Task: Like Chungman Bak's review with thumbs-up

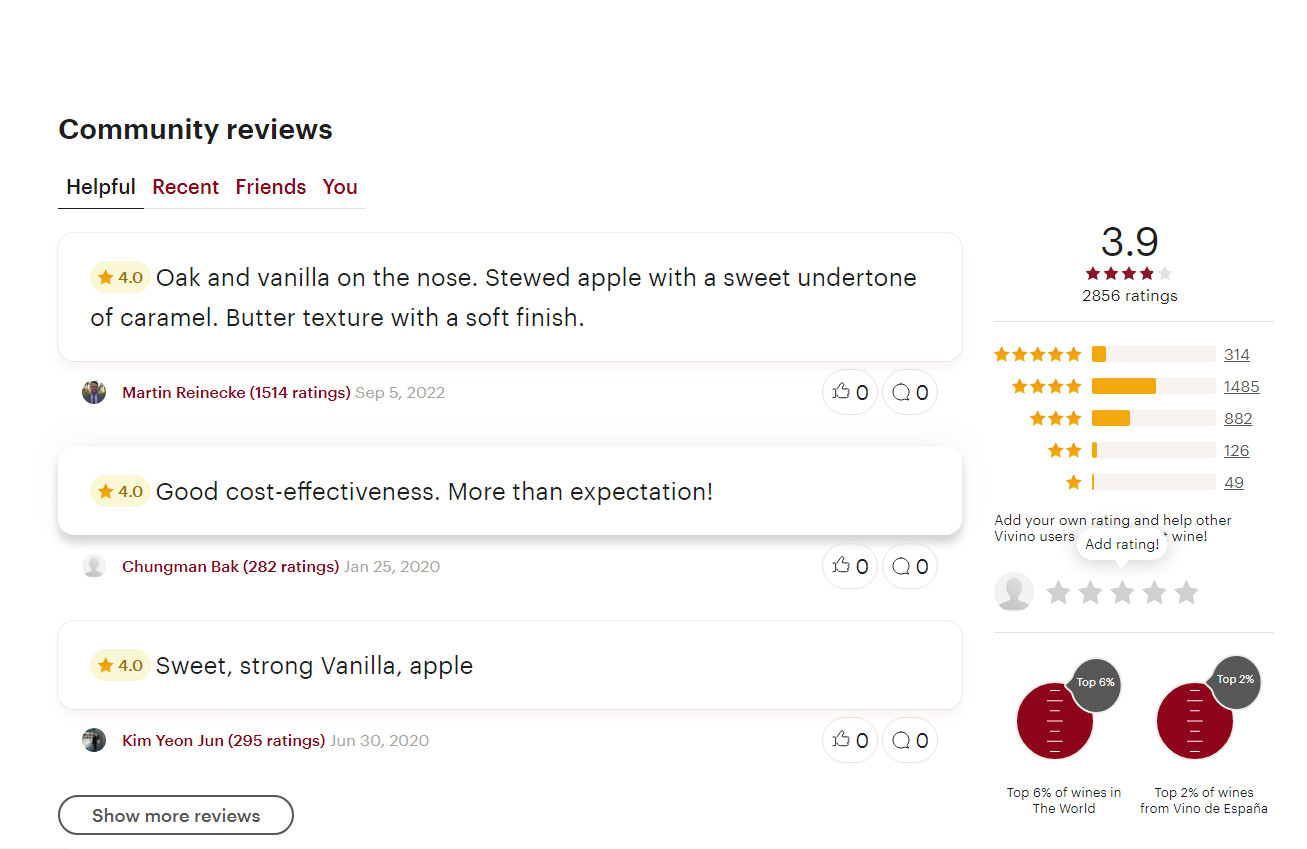Action: tap(850, 566)
